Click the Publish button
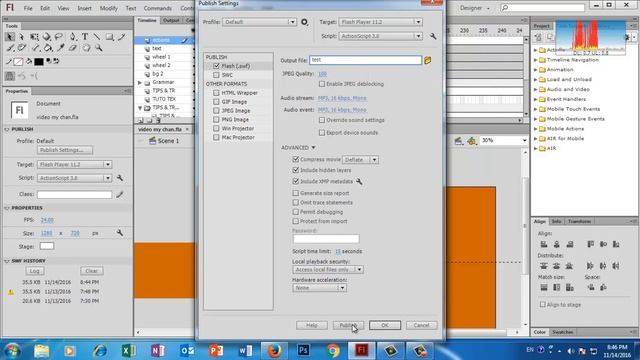Viewport: 640px width, 360px height. [x=348, y=325]
